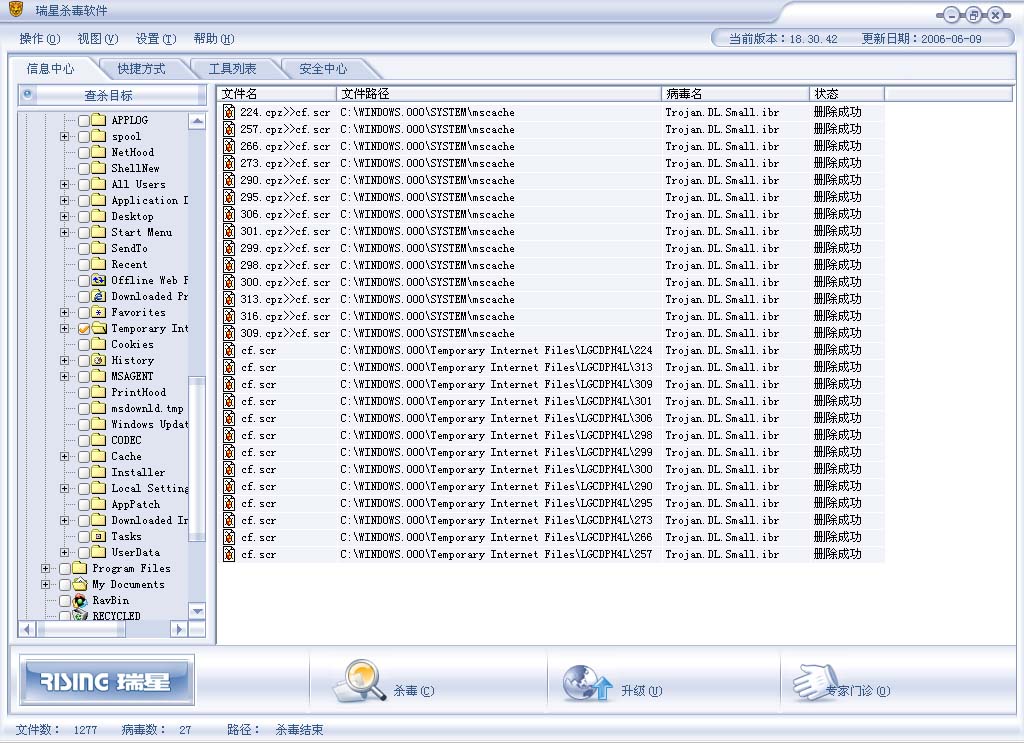
Task: Check the My Documents checkbox
Action: [65, 584]
